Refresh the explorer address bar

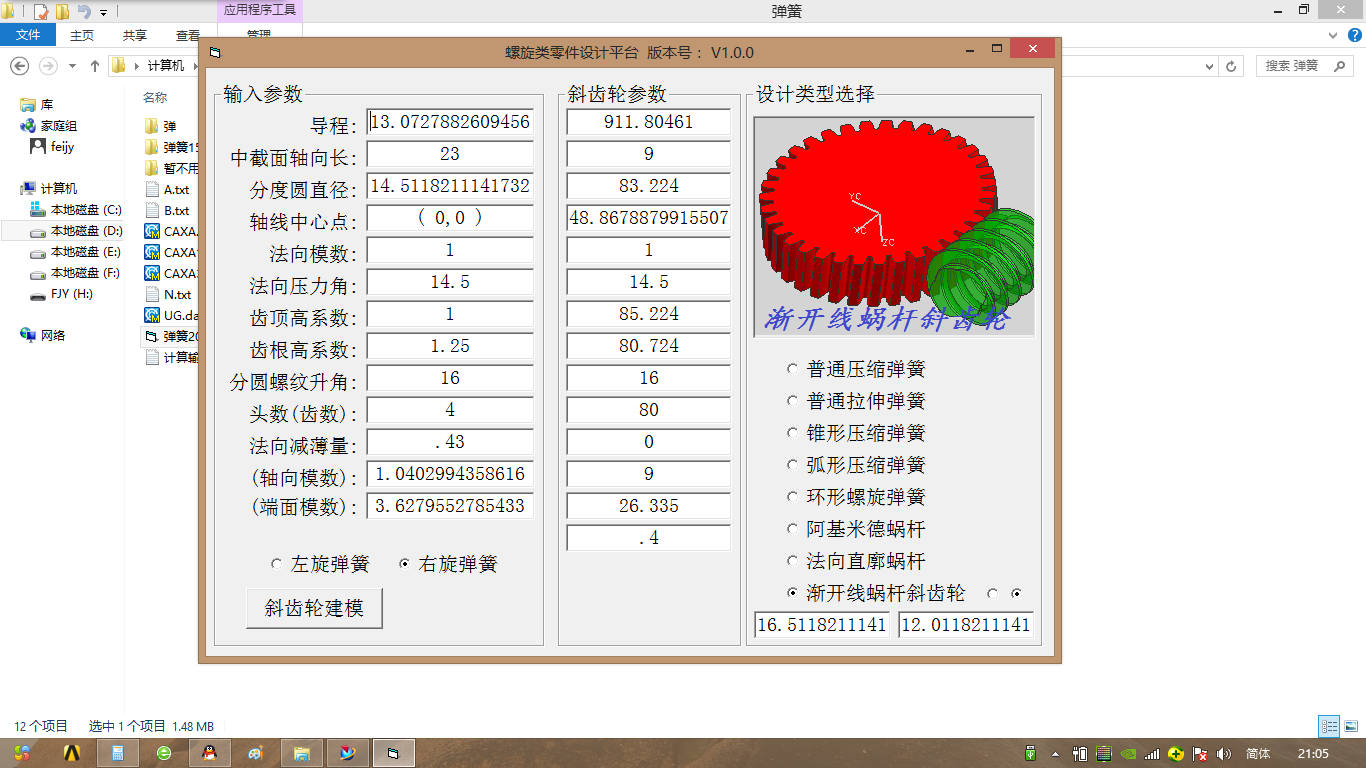pyautogui.click(x=1232, y=66)
